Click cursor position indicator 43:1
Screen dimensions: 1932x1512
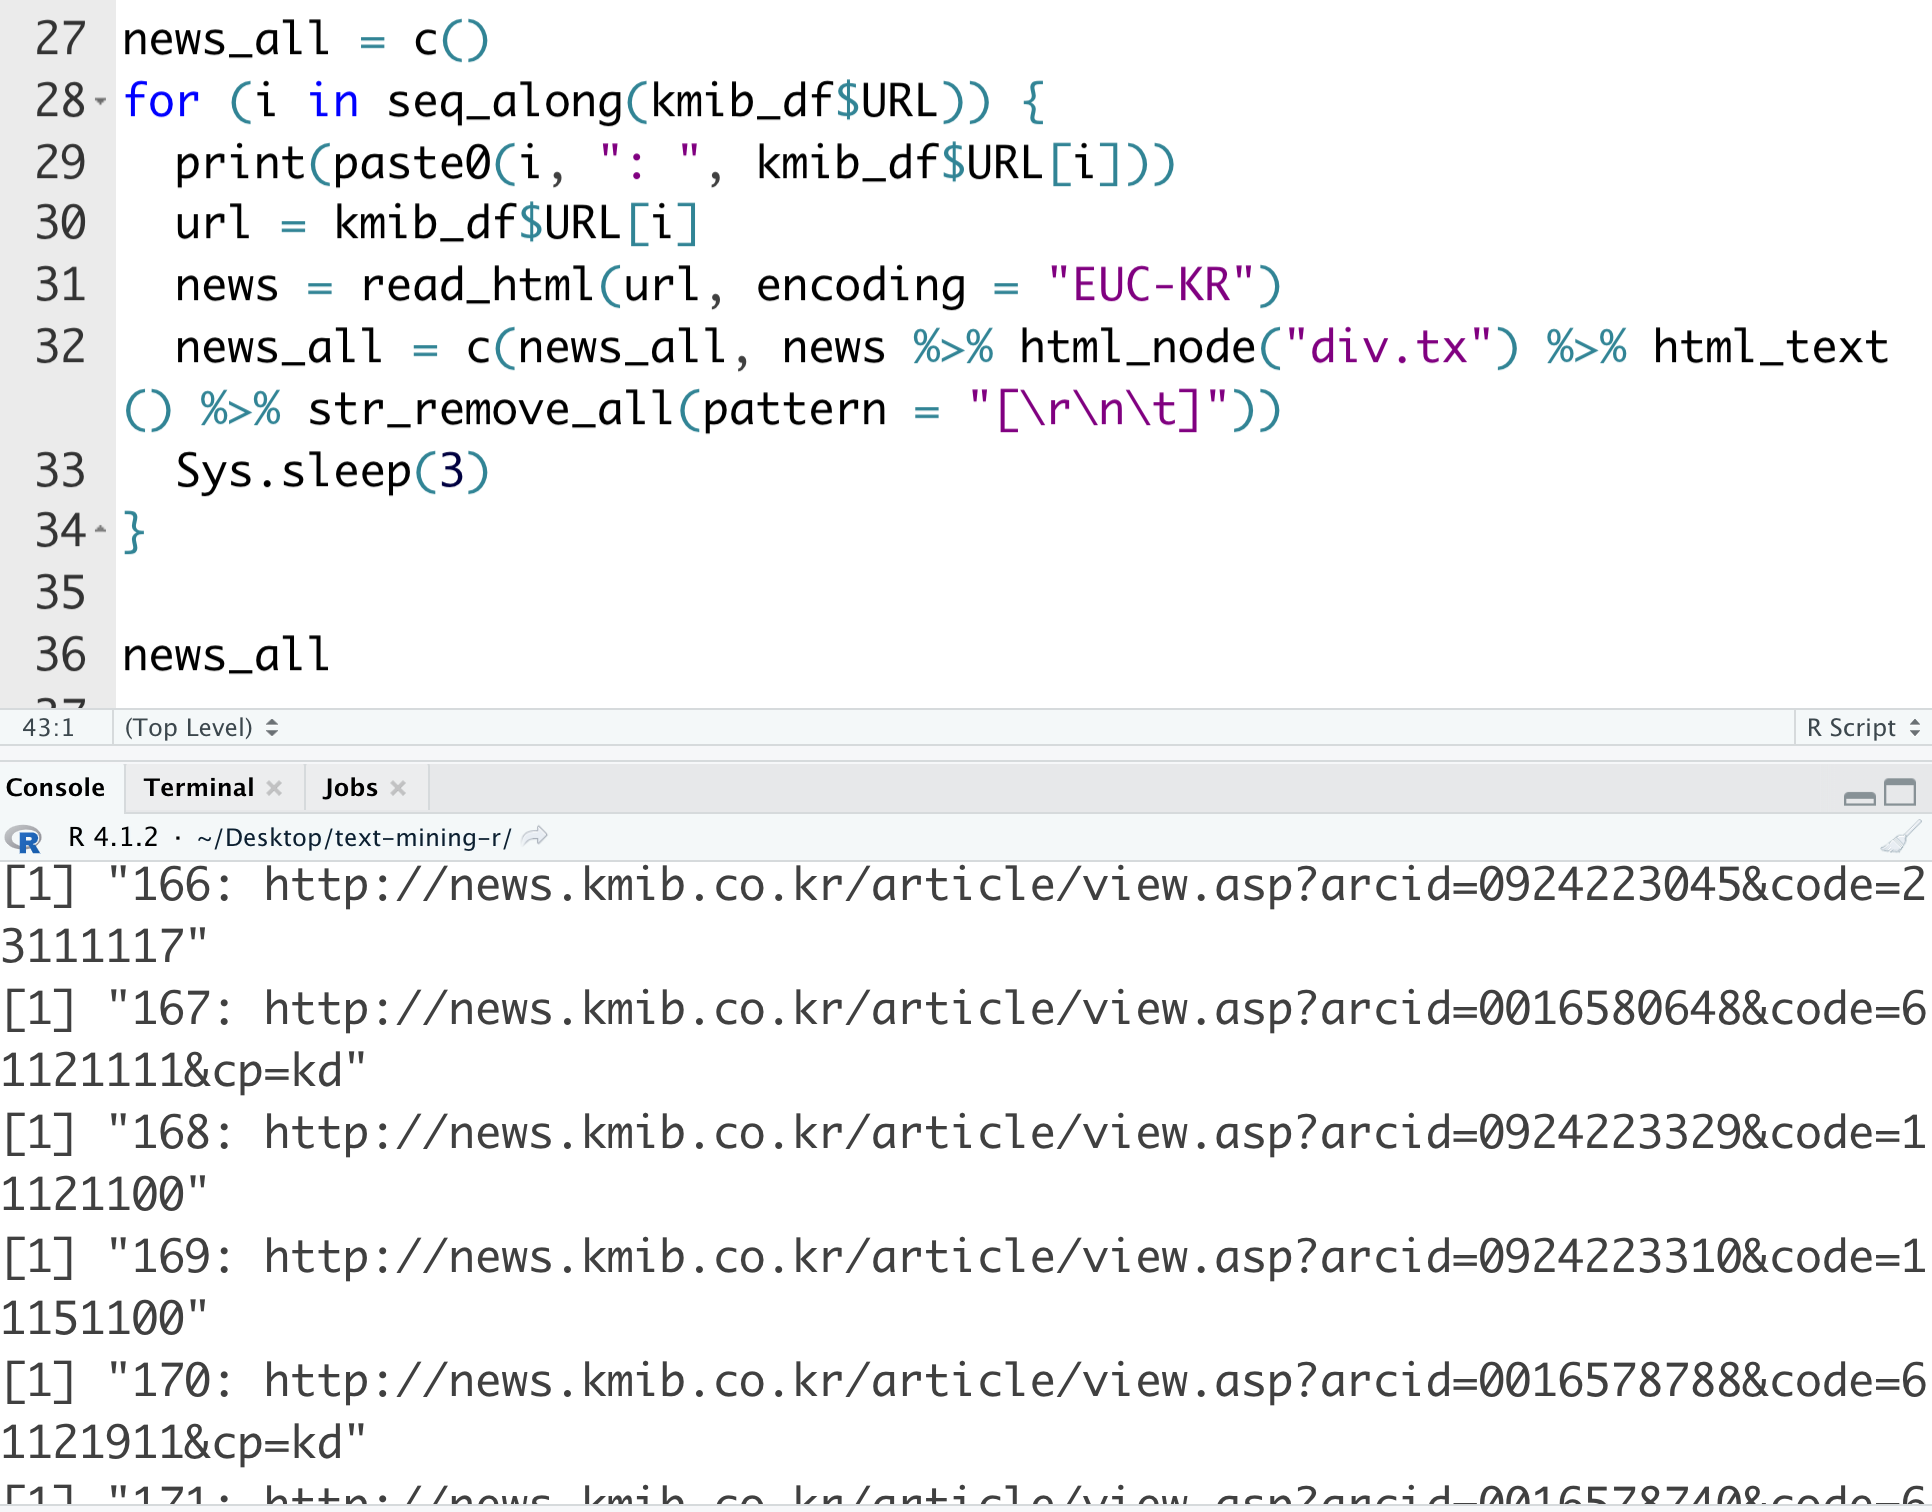click(48, 727)
